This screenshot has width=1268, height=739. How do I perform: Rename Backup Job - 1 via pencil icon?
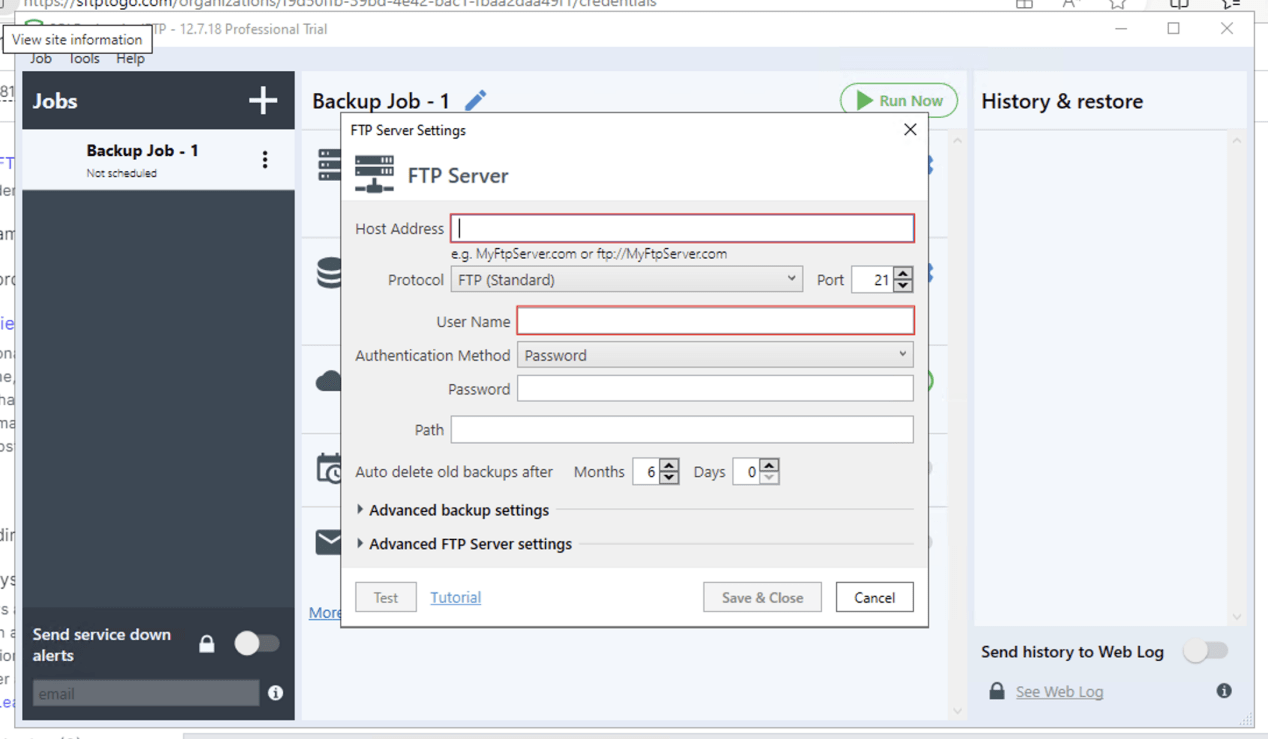pos(475,99)
